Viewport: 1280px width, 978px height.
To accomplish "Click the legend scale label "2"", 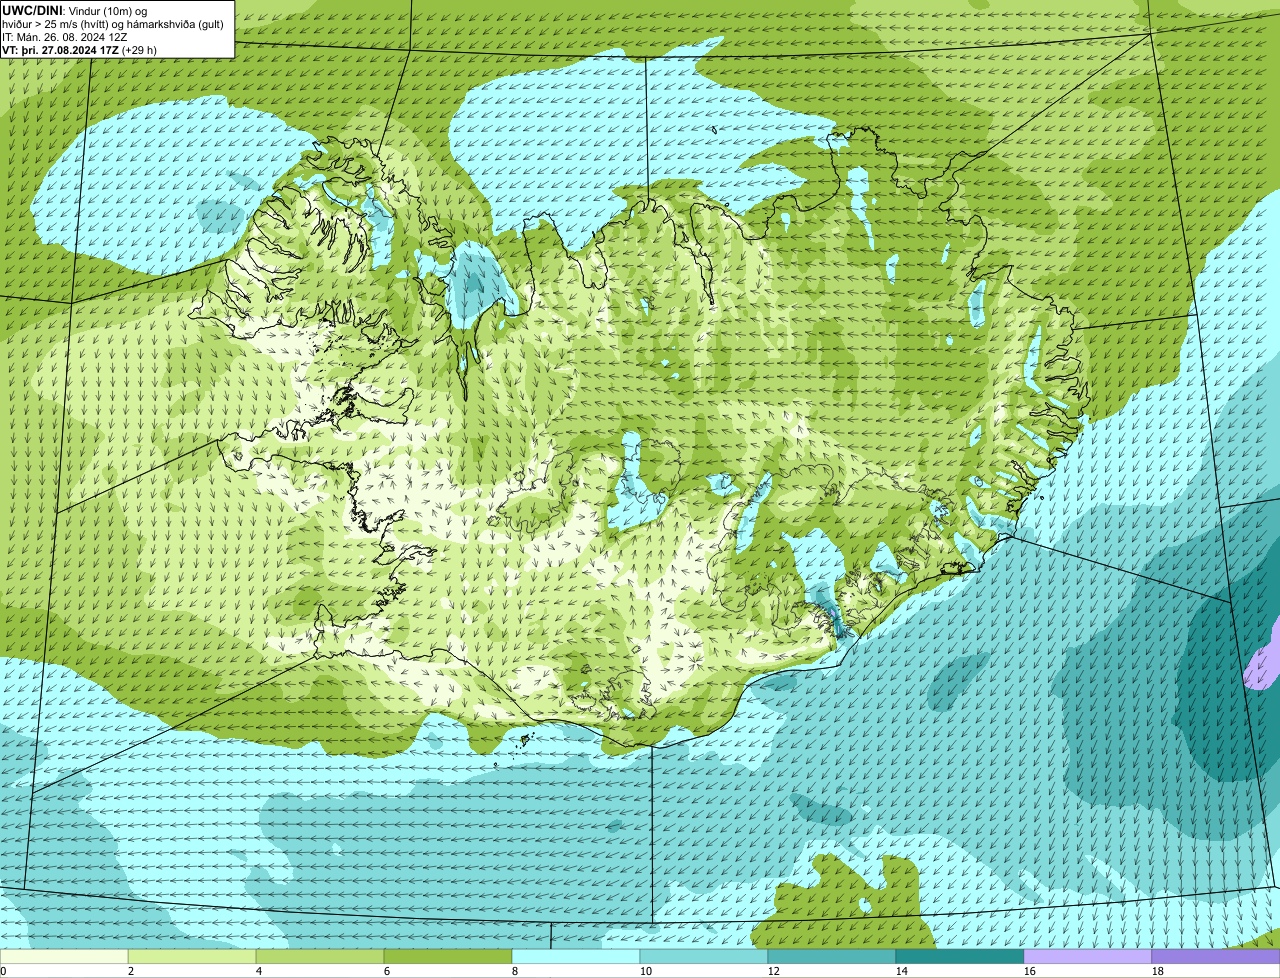I will [x=131, y=971].
